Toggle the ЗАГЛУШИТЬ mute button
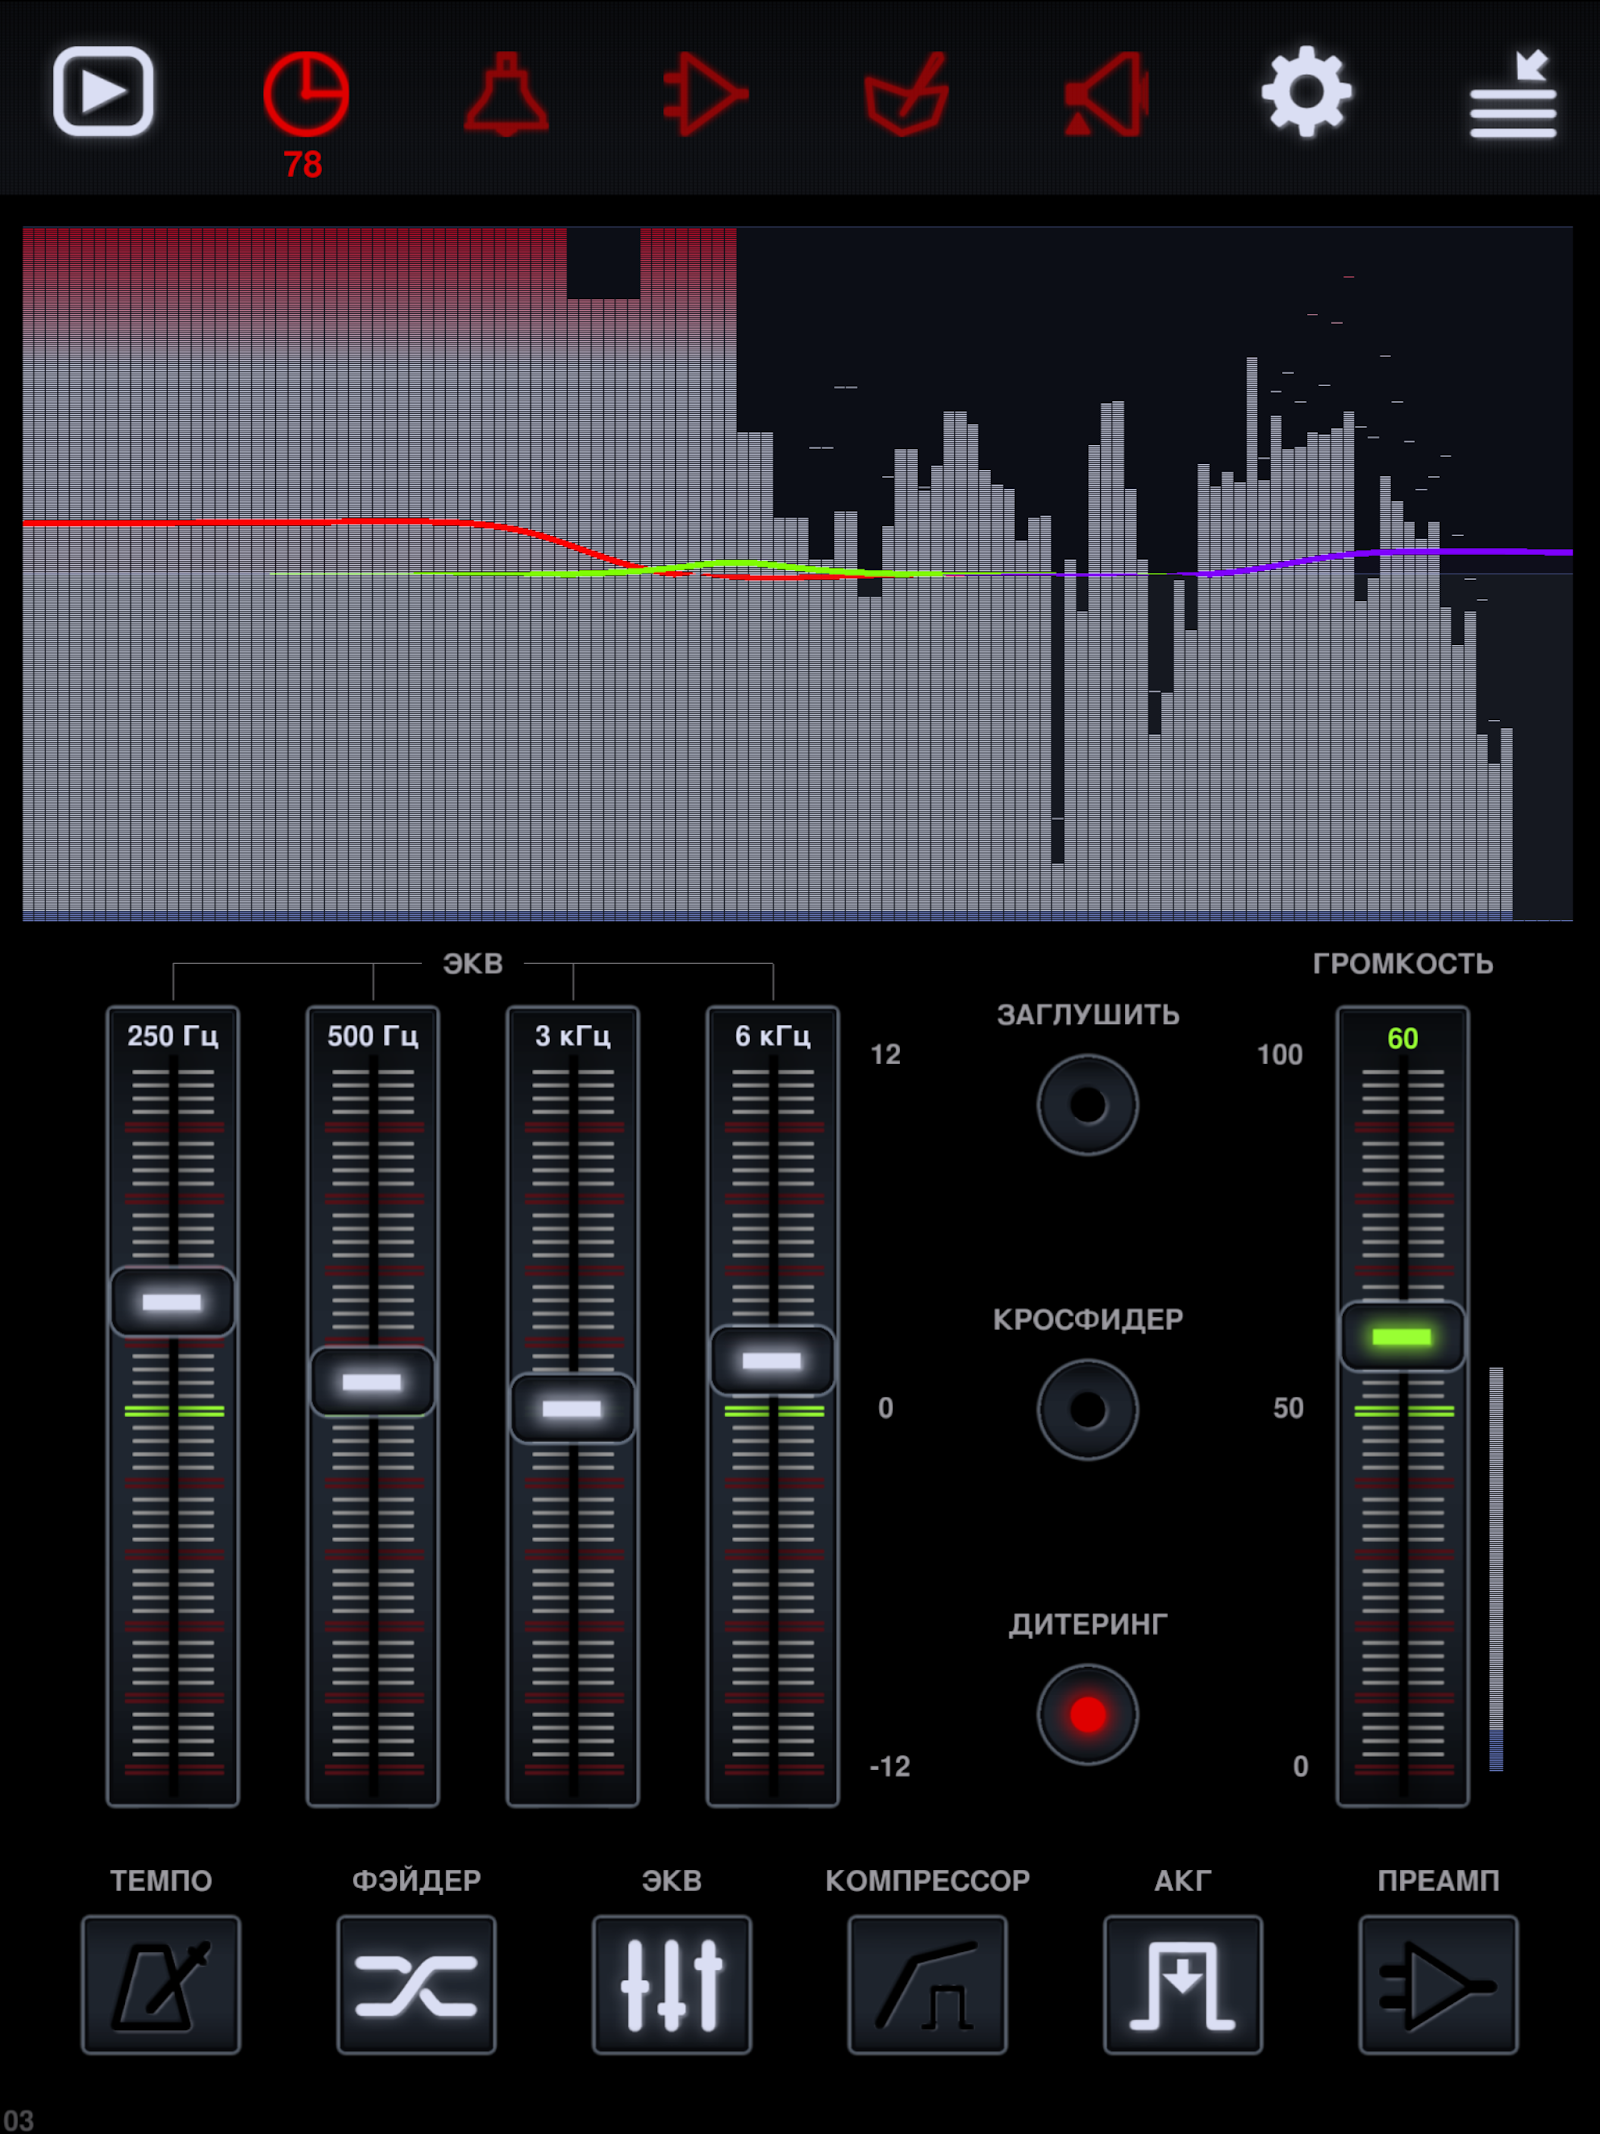 pos(1087,1105)
